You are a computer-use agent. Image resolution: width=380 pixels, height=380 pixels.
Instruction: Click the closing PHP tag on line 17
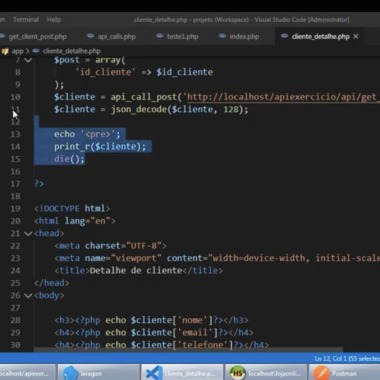[39, 184]
